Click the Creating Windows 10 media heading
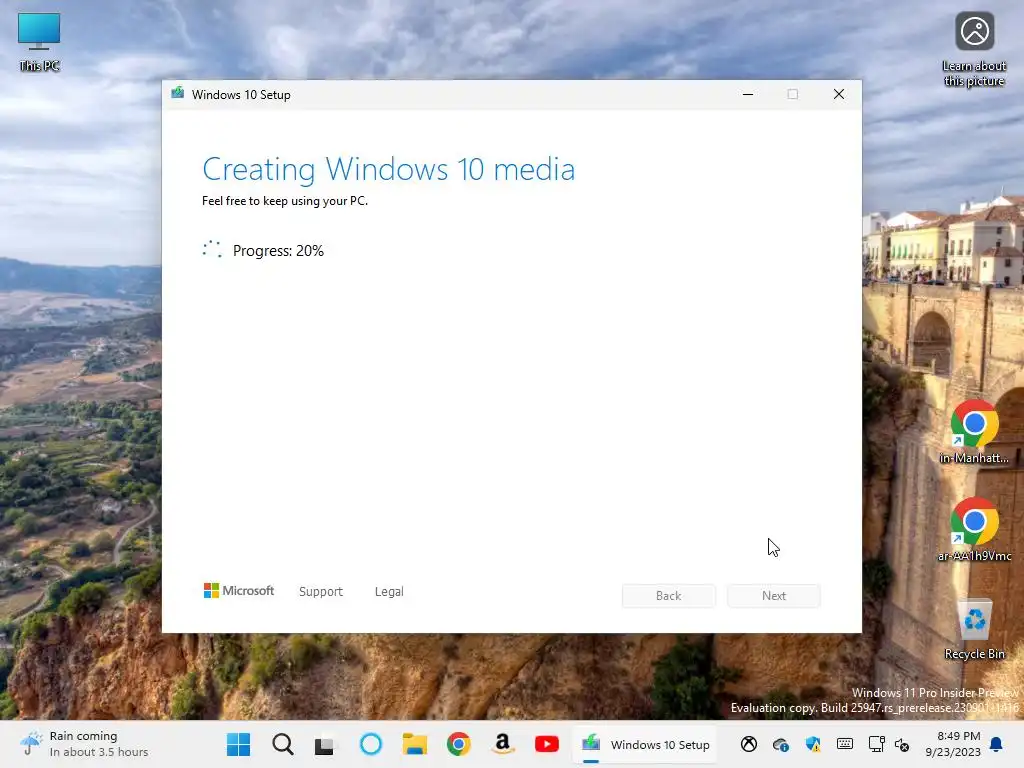 [x=389, y=169]
